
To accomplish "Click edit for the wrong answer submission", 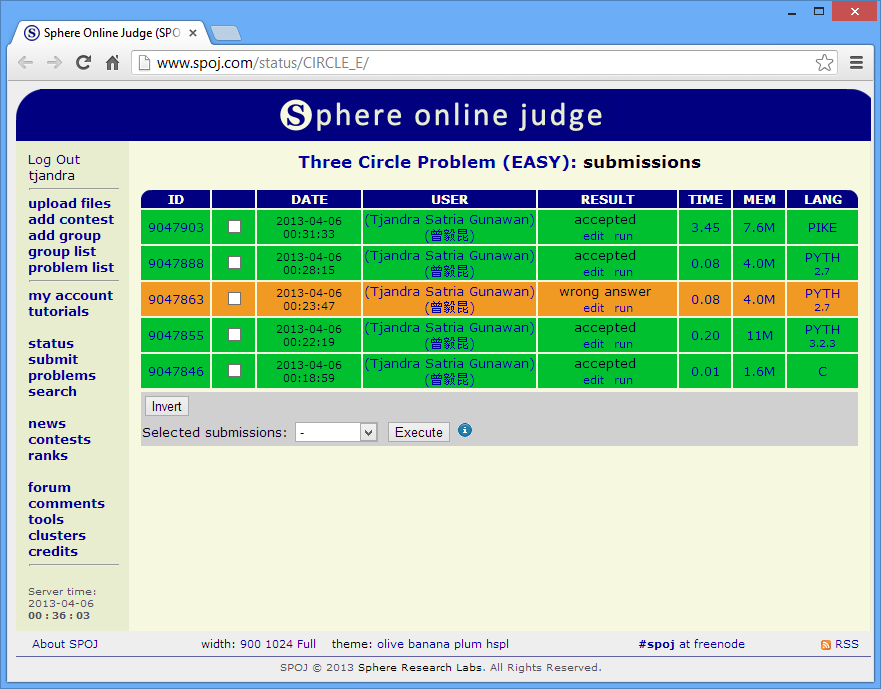I will (x=593, y=308).
